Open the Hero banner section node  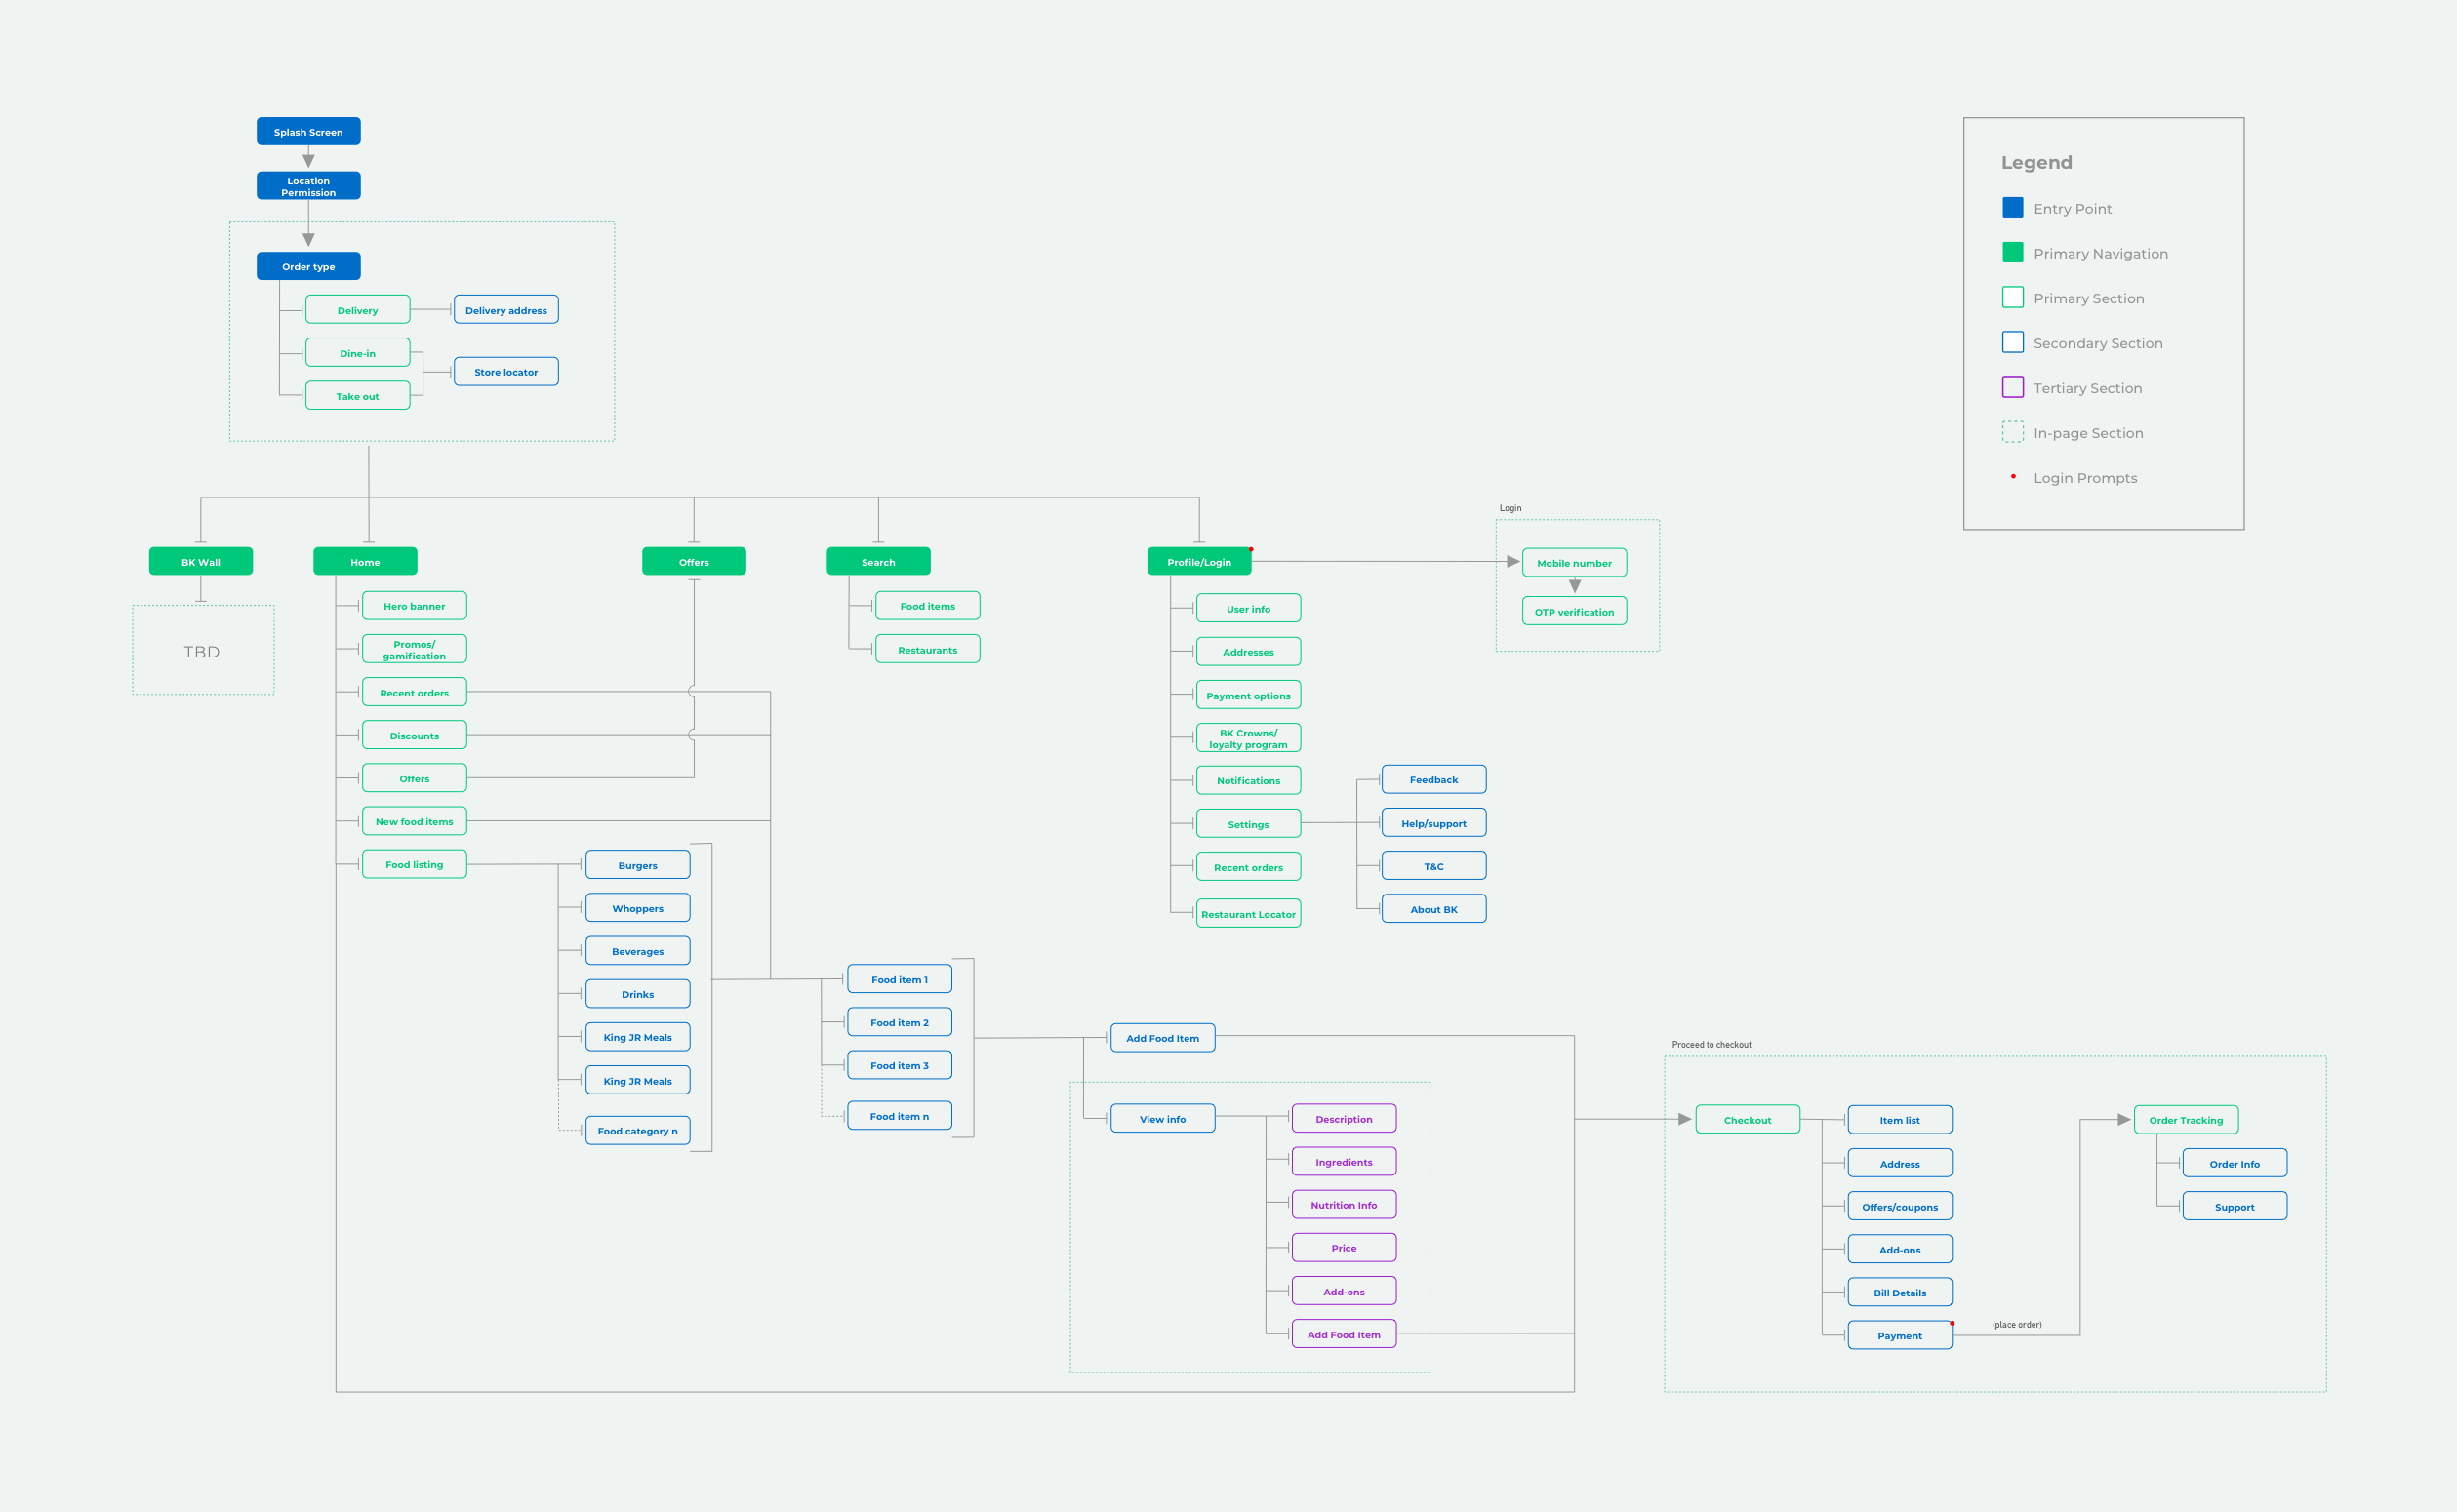tap(413, 605)
